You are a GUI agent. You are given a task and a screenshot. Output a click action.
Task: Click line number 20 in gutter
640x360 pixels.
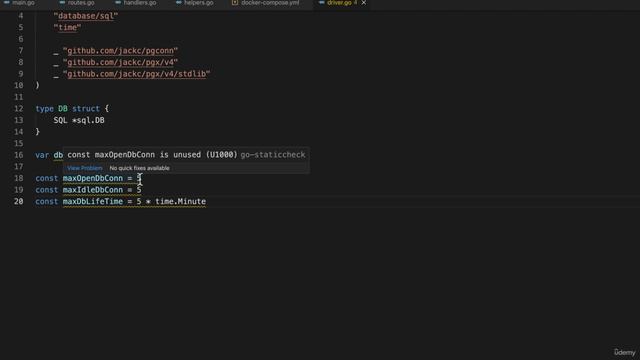pos(19,202)
